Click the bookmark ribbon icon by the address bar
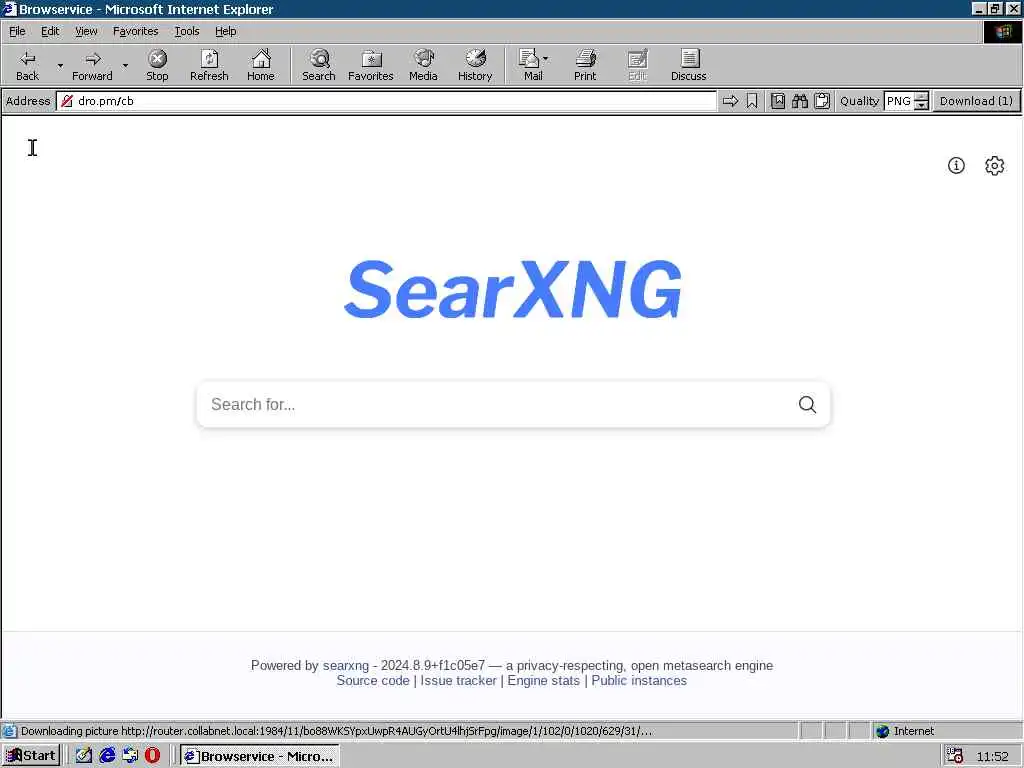Screen dimensions: 1024x768 click(752, 101)
